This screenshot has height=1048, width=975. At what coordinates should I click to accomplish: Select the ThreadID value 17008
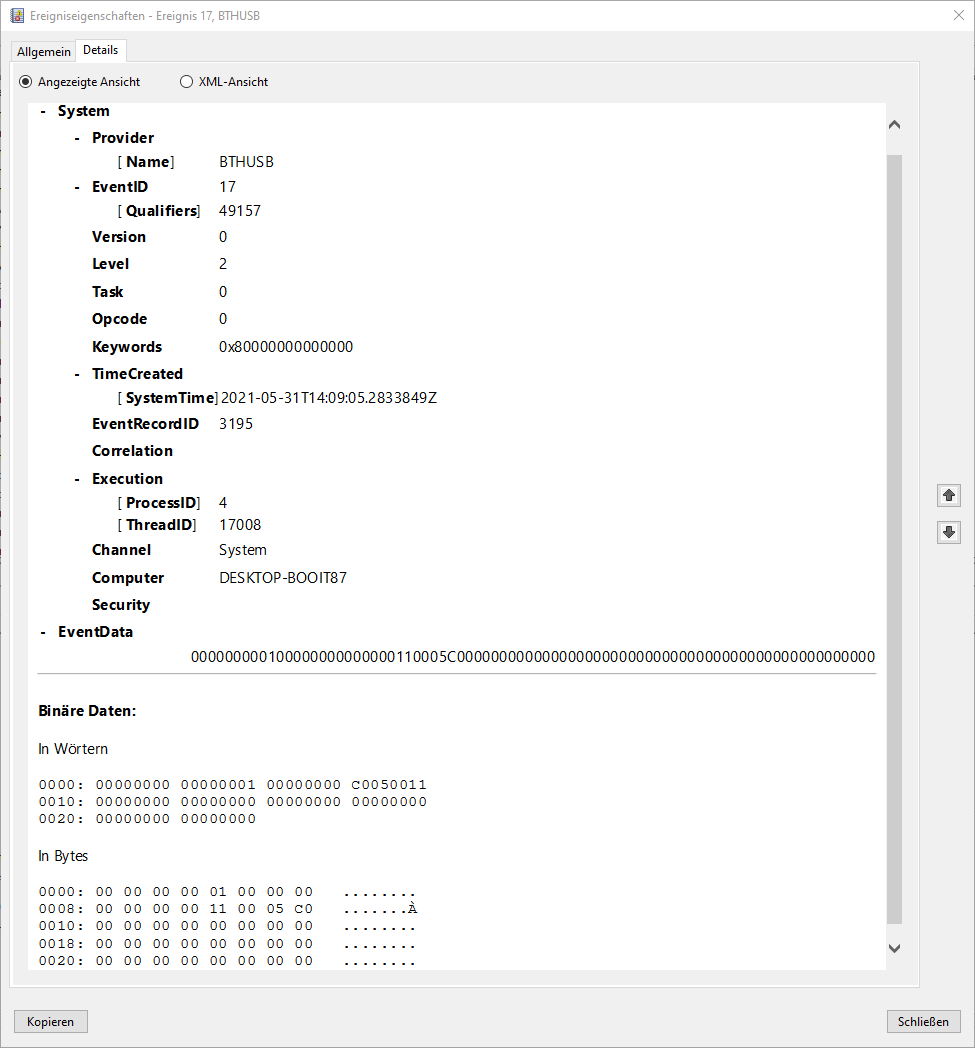[240, 525]
